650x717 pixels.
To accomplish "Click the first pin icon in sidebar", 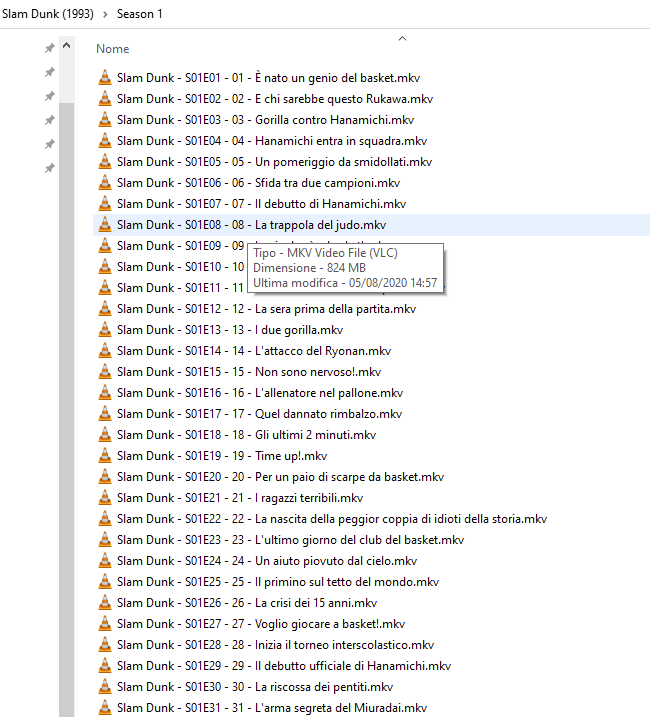I will coord(50,48).
